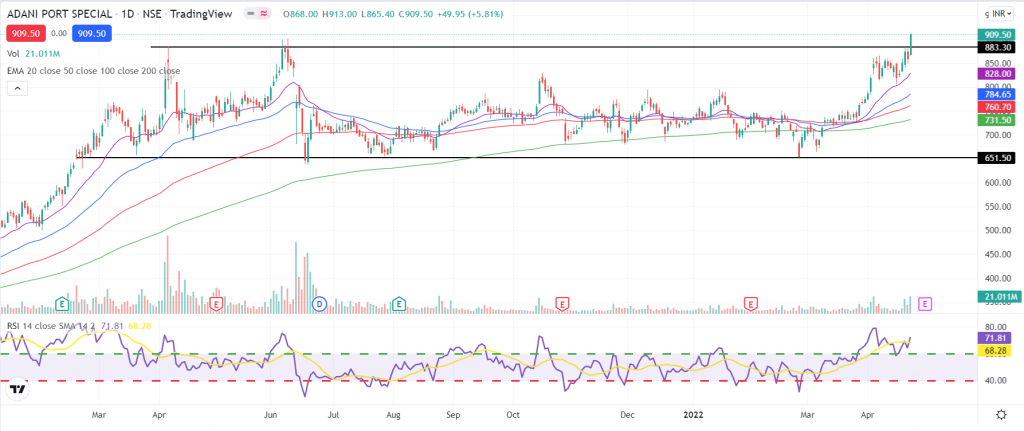Click the red earnings marker near October
The image size is (1024, 431).
point(563,303)
